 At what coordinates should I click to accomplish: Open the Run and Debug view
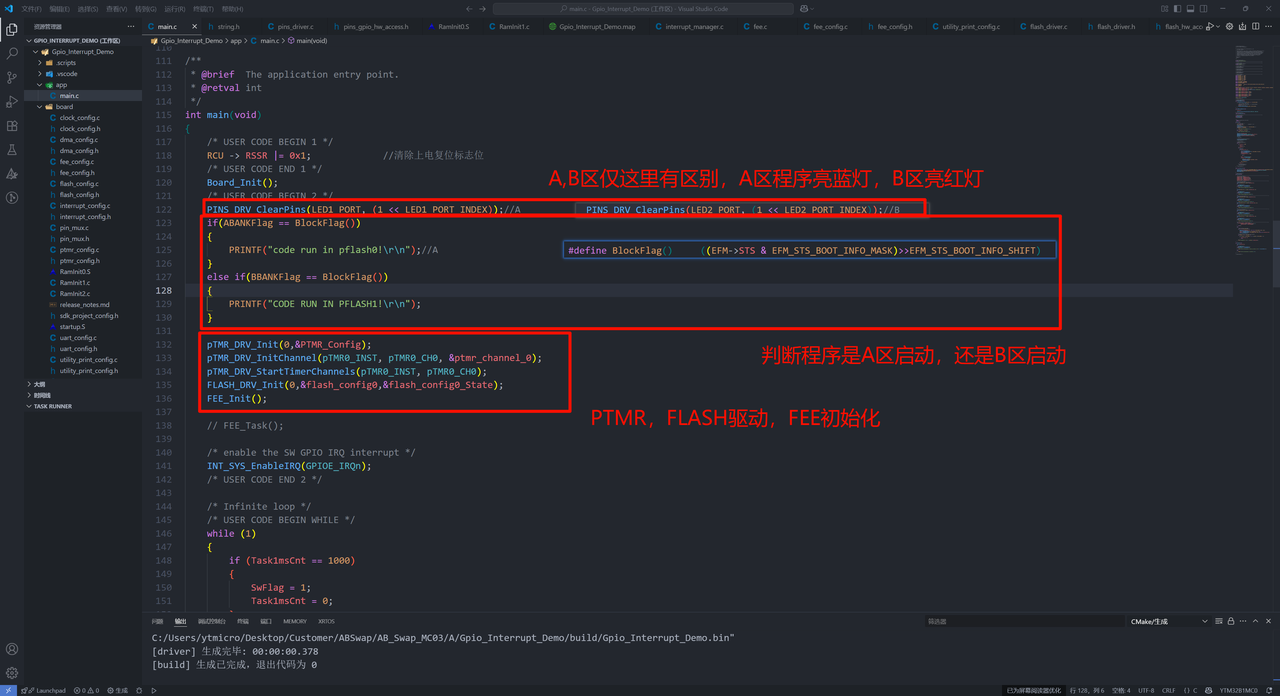12,101
